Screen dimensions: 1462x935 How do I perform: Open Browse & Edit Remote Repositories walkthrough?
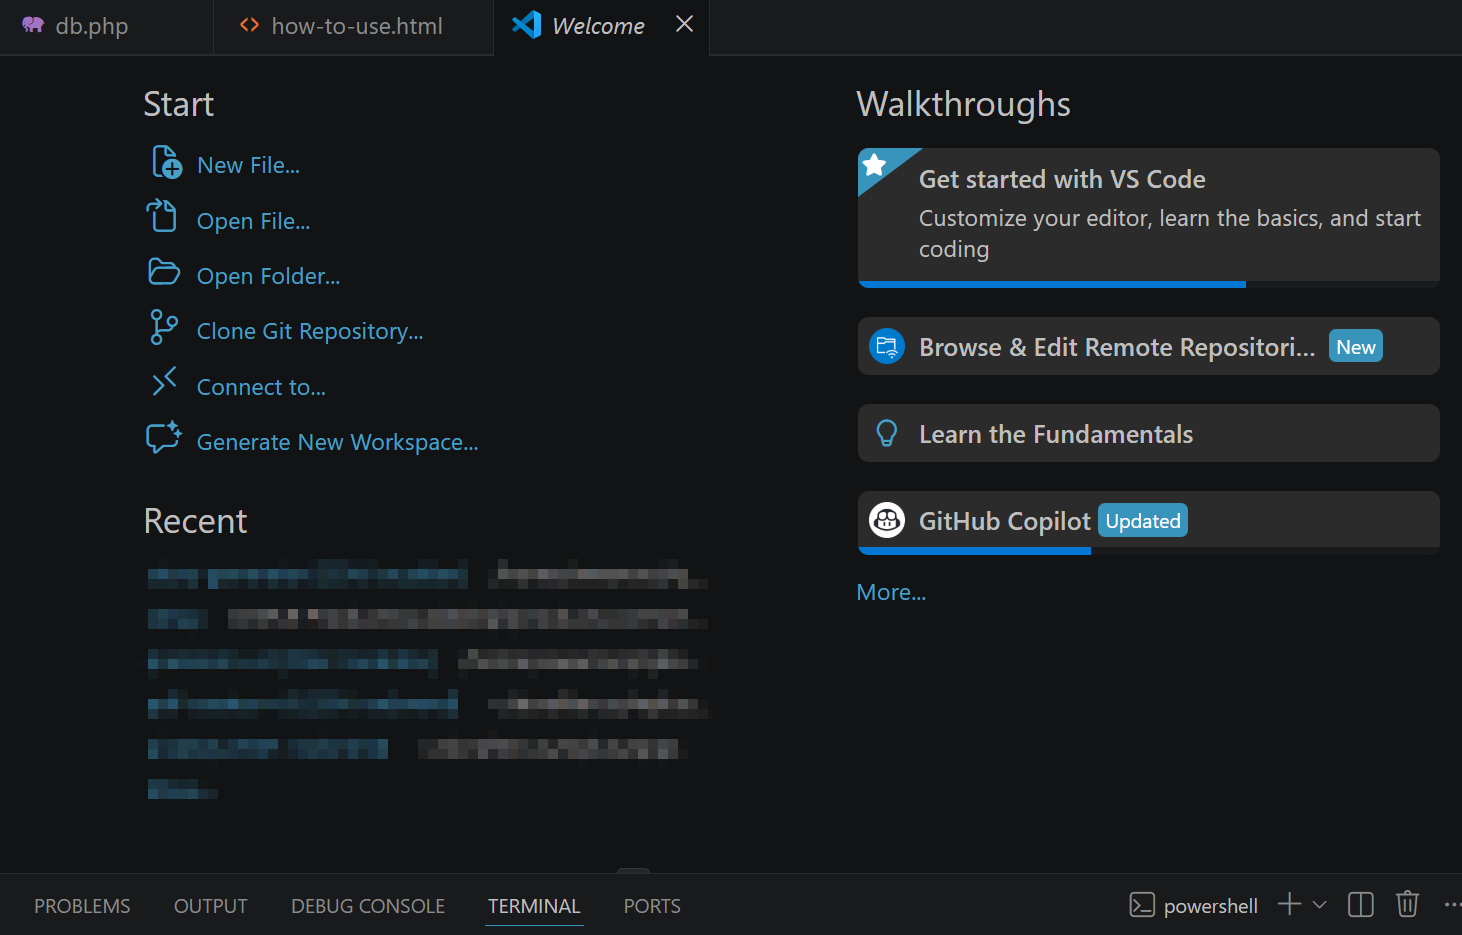pos(1149,346)
